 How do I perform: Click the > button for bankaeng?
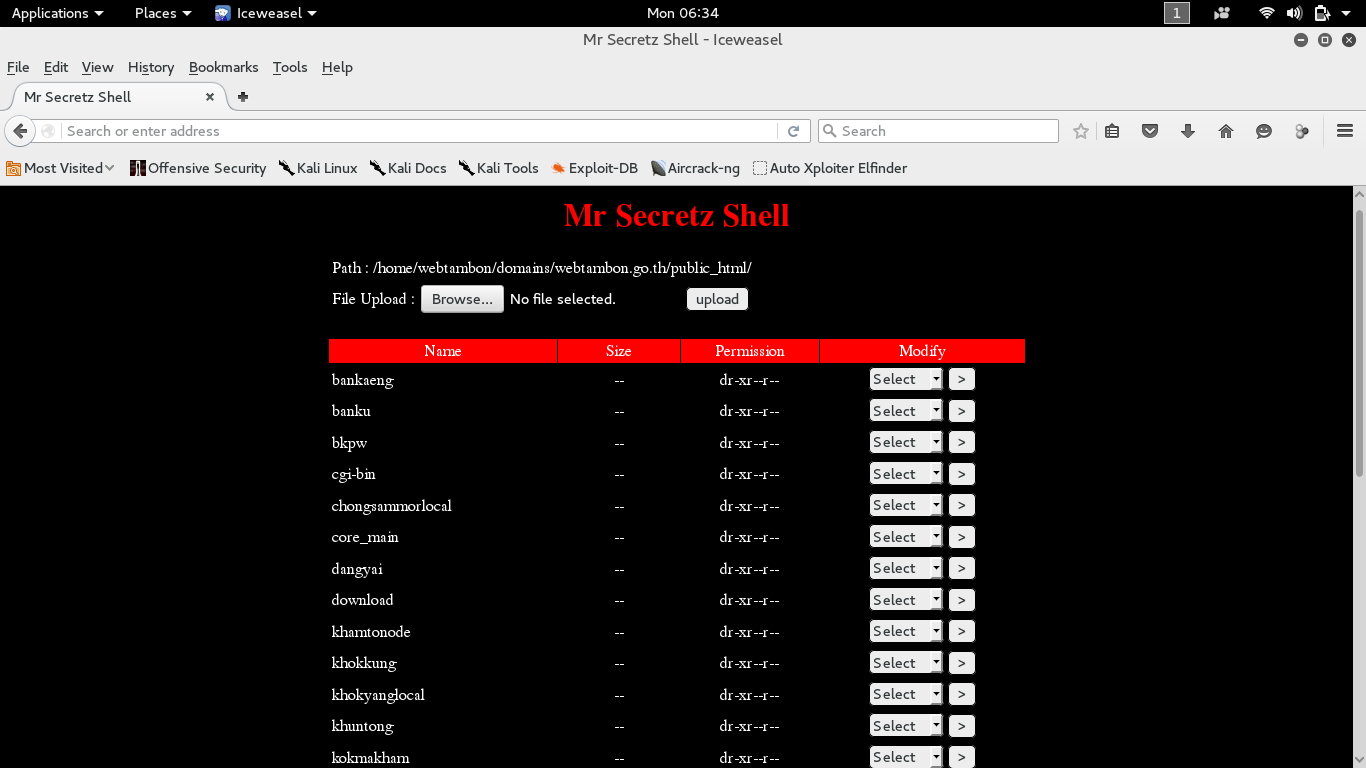961,379
